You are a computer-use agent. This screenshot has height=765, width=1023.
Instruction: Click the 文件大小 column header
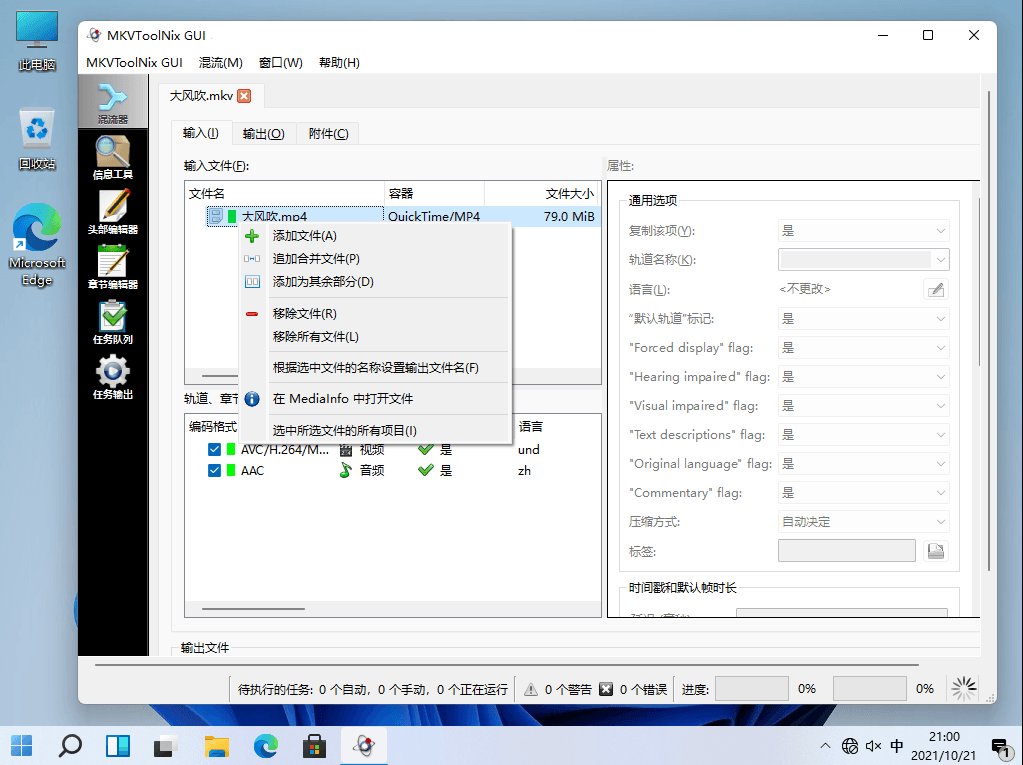click(543, 194)
